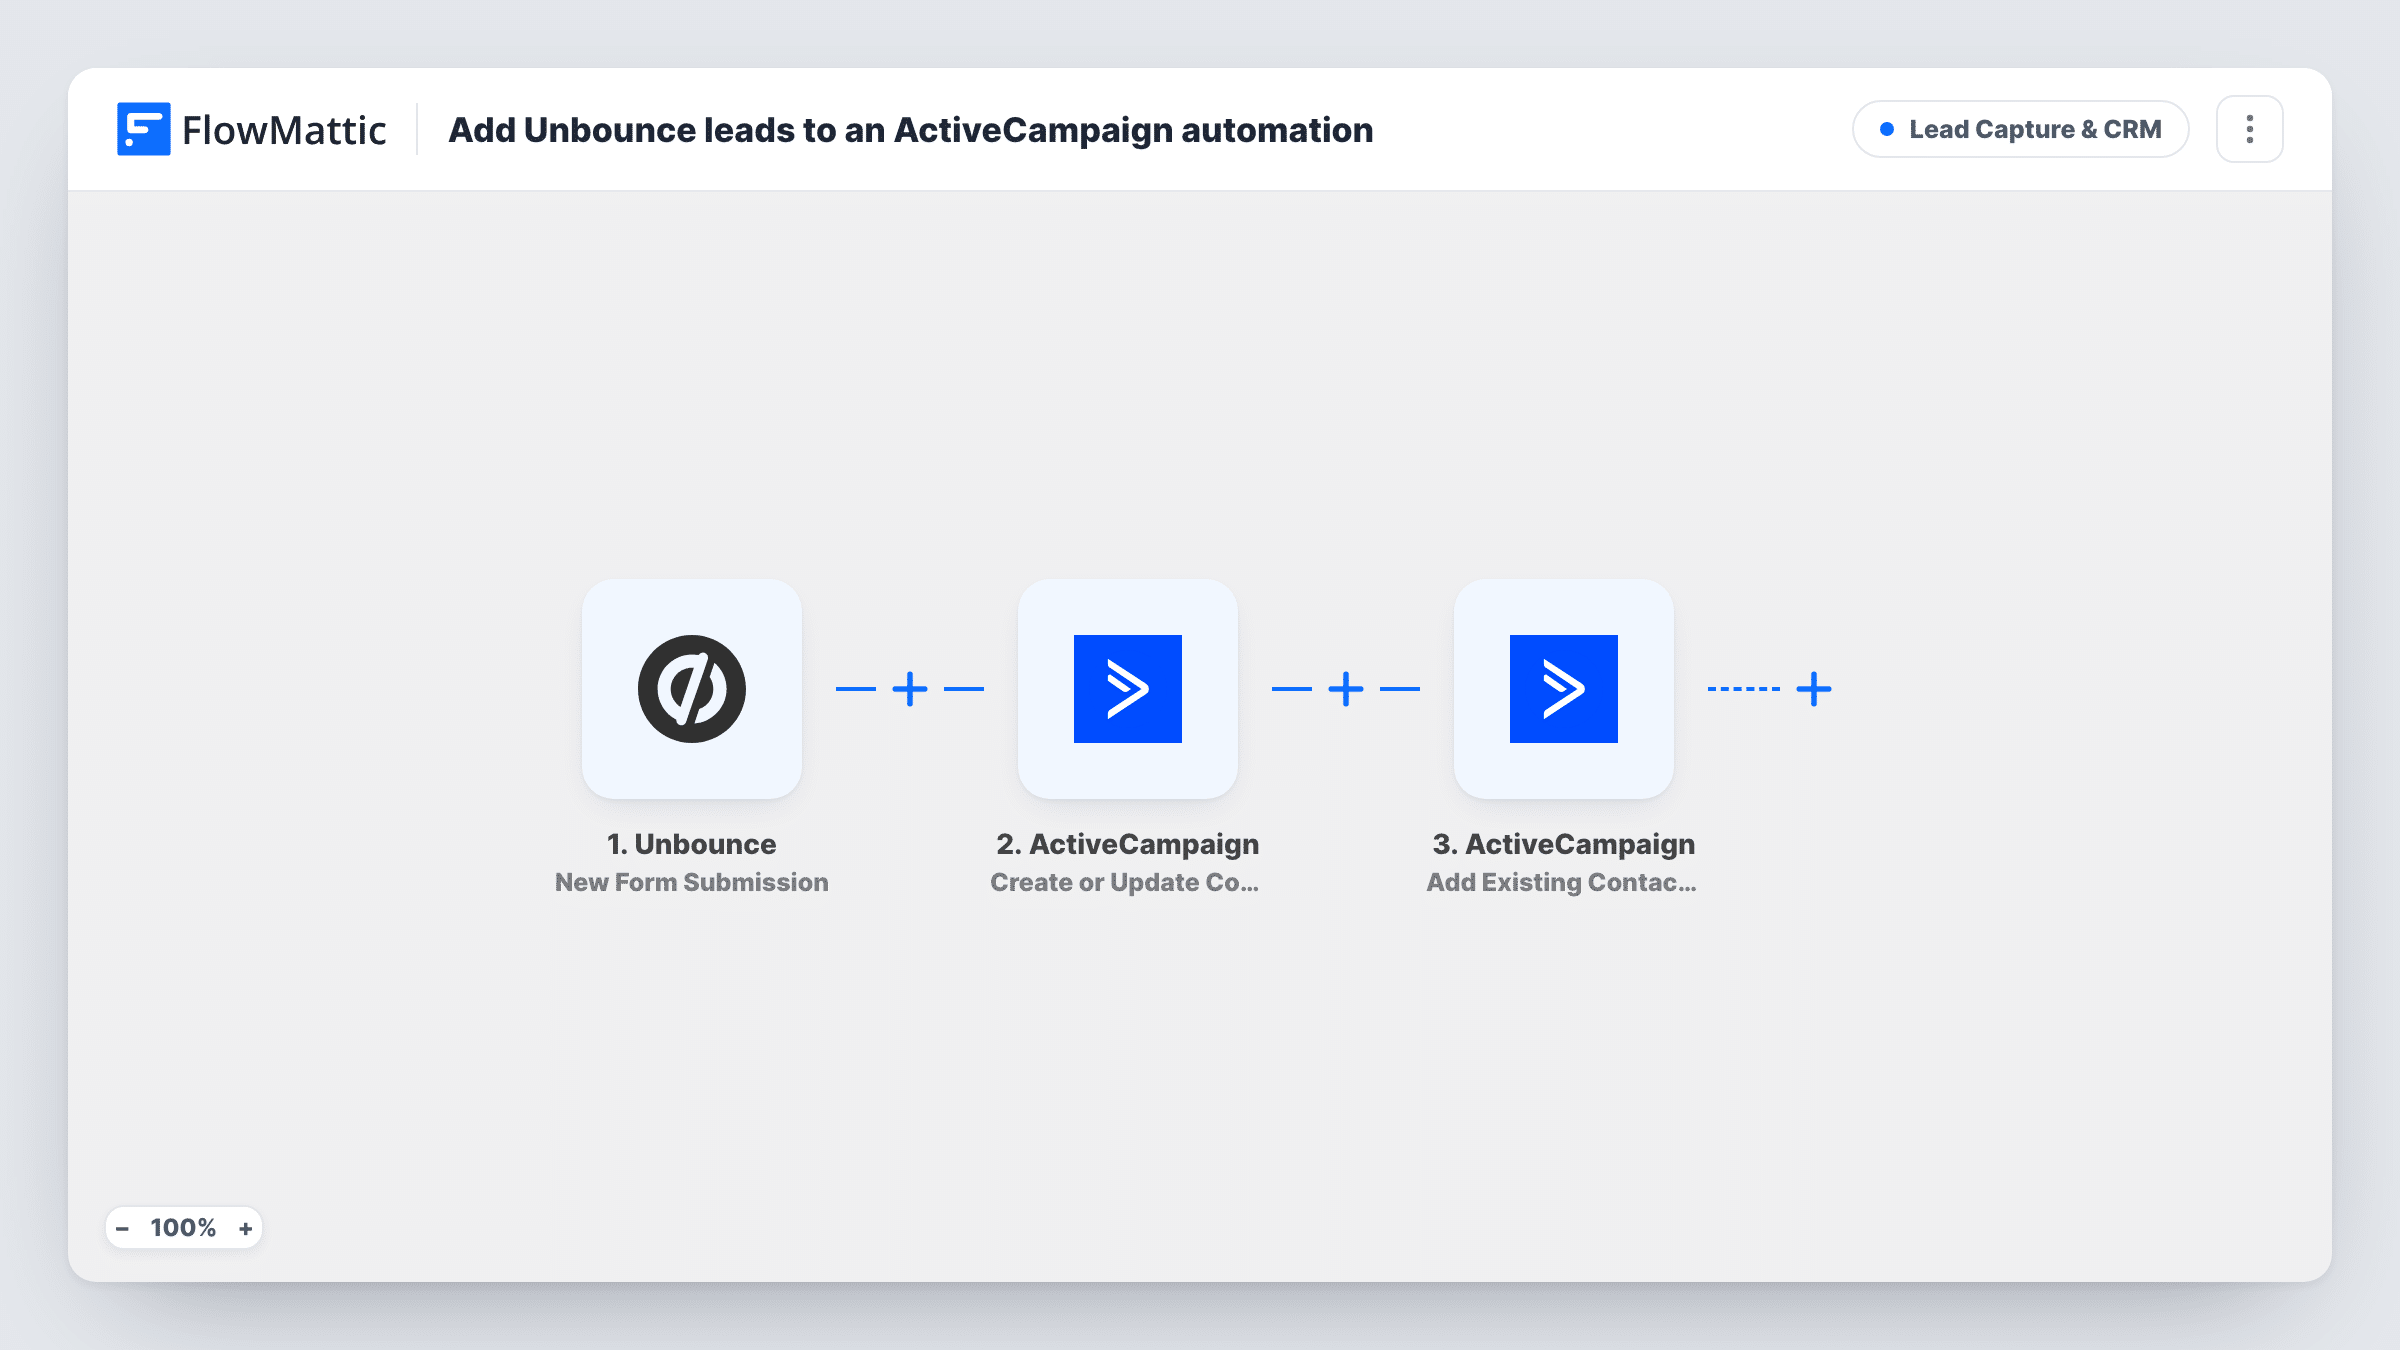Zoom in with the plus button

245,1228
